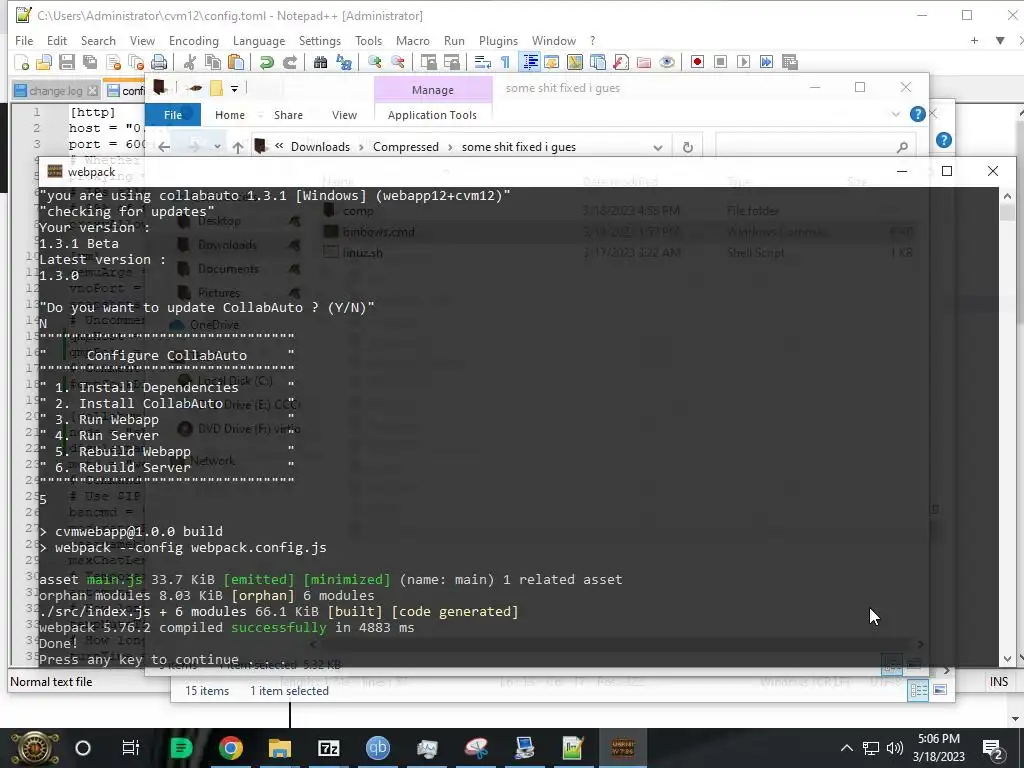The width and height of the screenshot is (1024, 768).
Task: Click Back arrow in Explorer navigation
Action: click(164, 147)
